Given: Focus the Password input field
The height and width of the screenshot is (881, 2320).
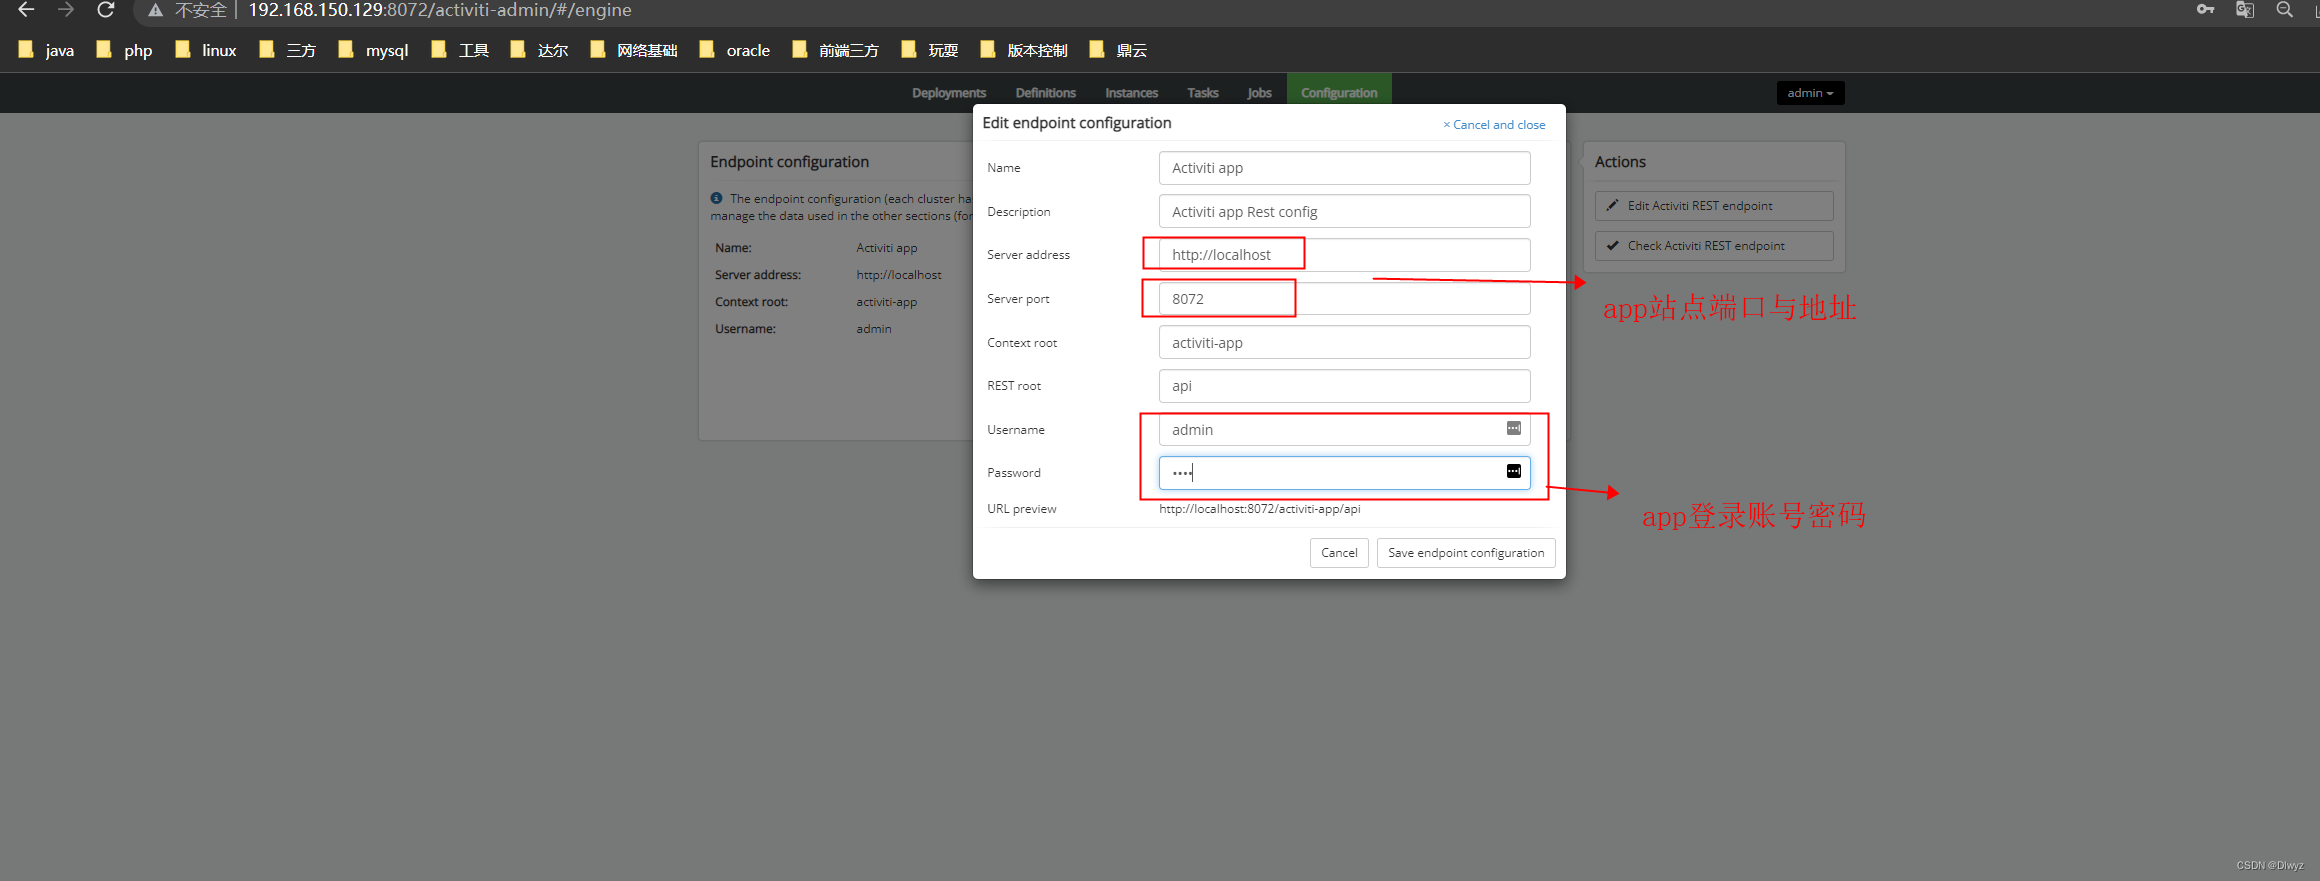Looking at the screenshot, I should 1344,473.
